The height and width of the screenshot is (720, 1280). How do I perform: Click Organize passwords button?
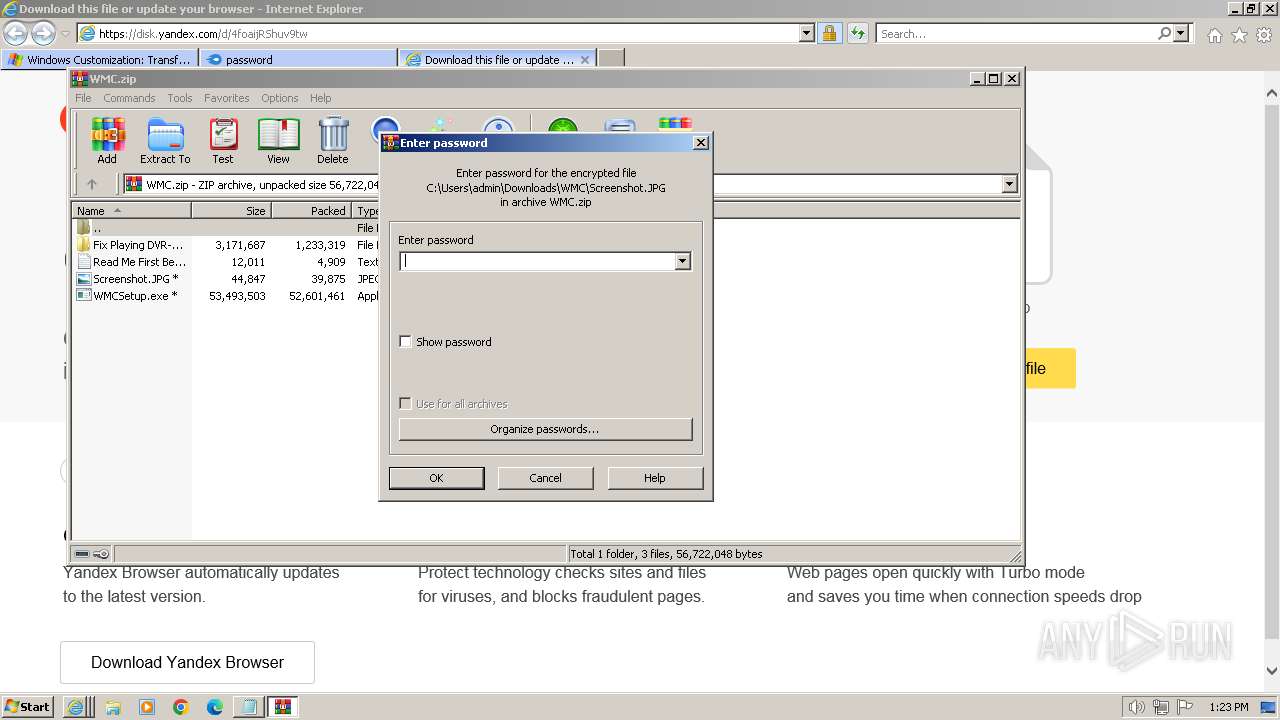(x=545, y=429)
